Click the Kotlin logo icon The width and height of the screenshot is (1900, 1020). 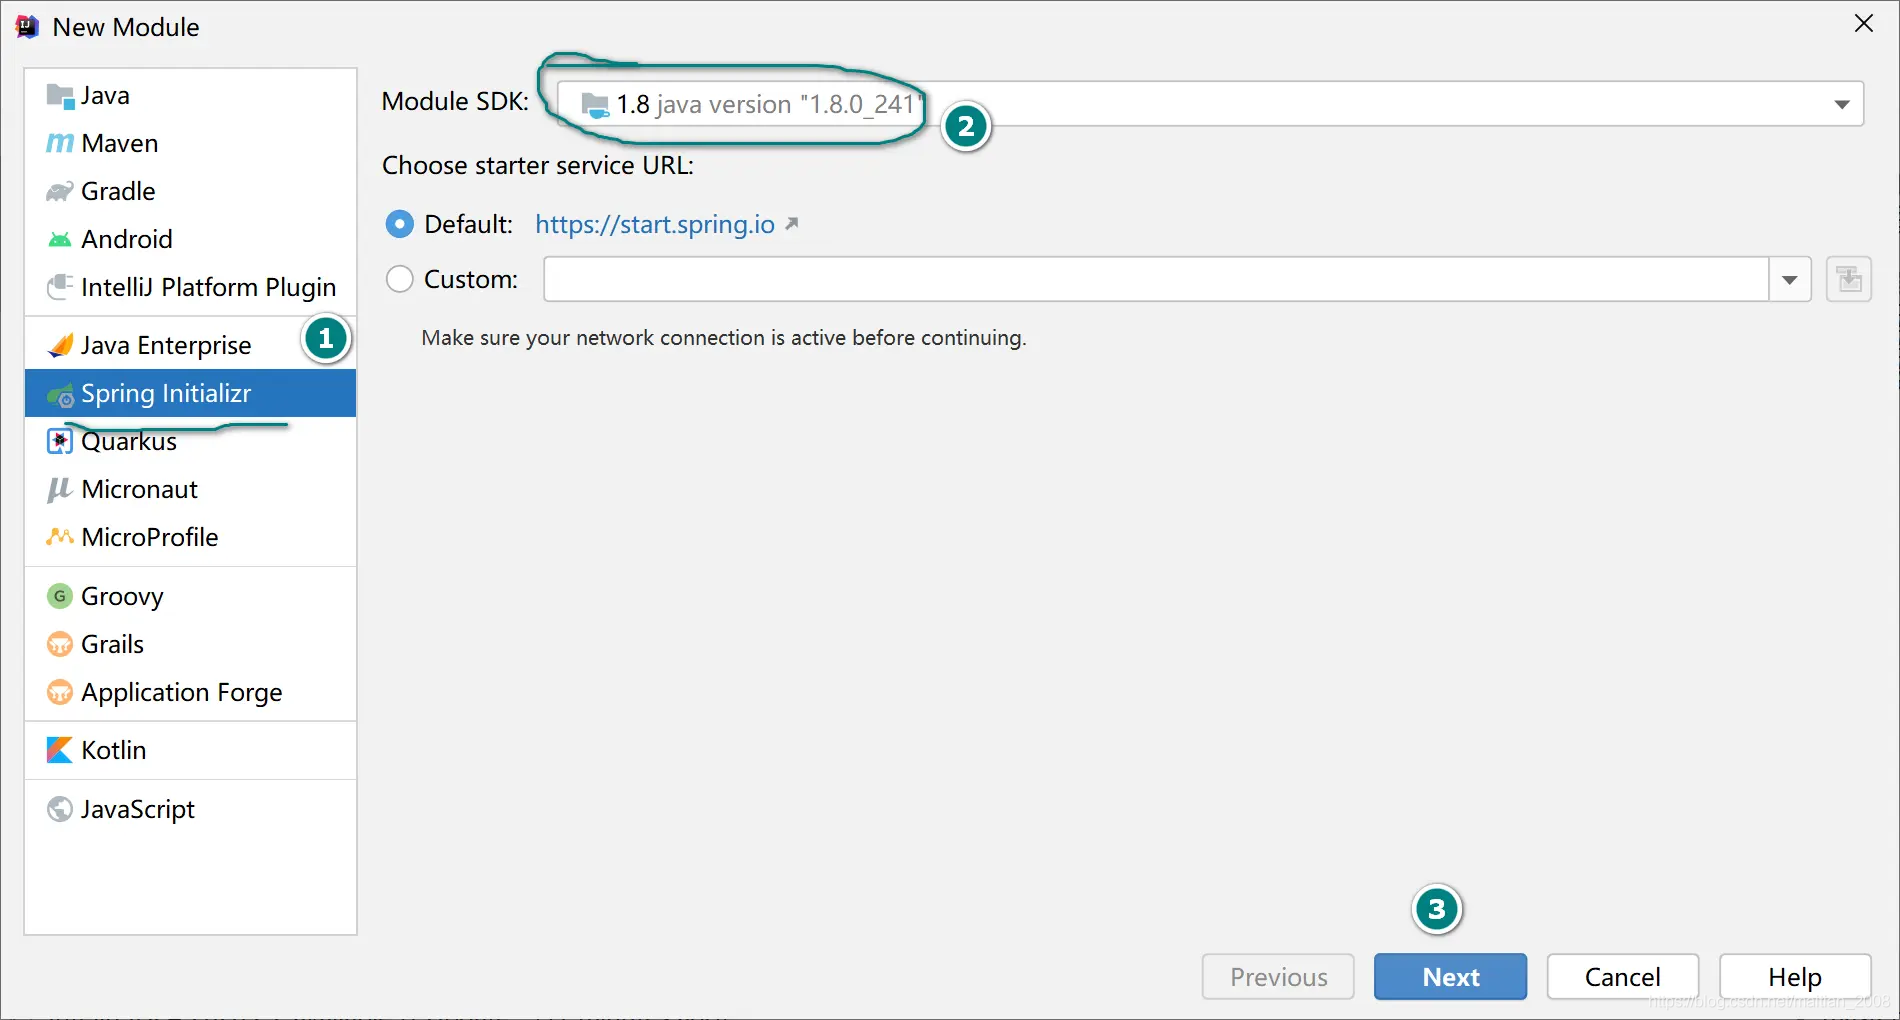60,750
